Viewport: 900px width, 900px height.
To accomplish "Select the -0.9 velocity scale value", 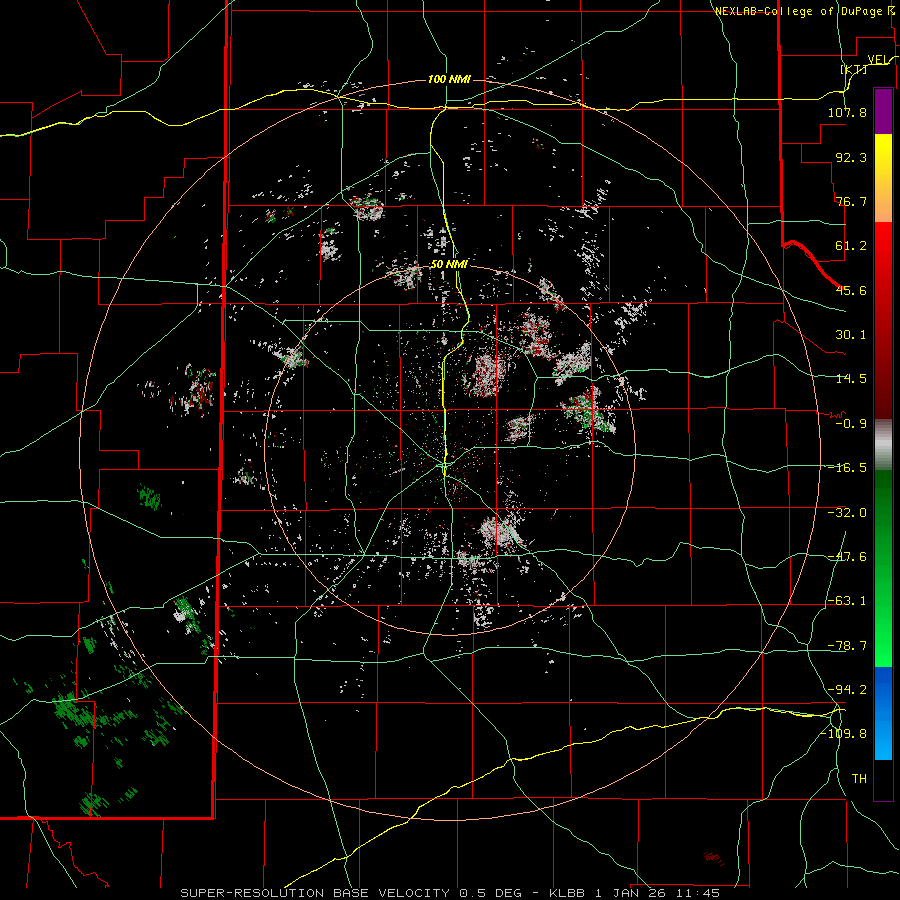I will pyautogui.click(x=851, y=424).
